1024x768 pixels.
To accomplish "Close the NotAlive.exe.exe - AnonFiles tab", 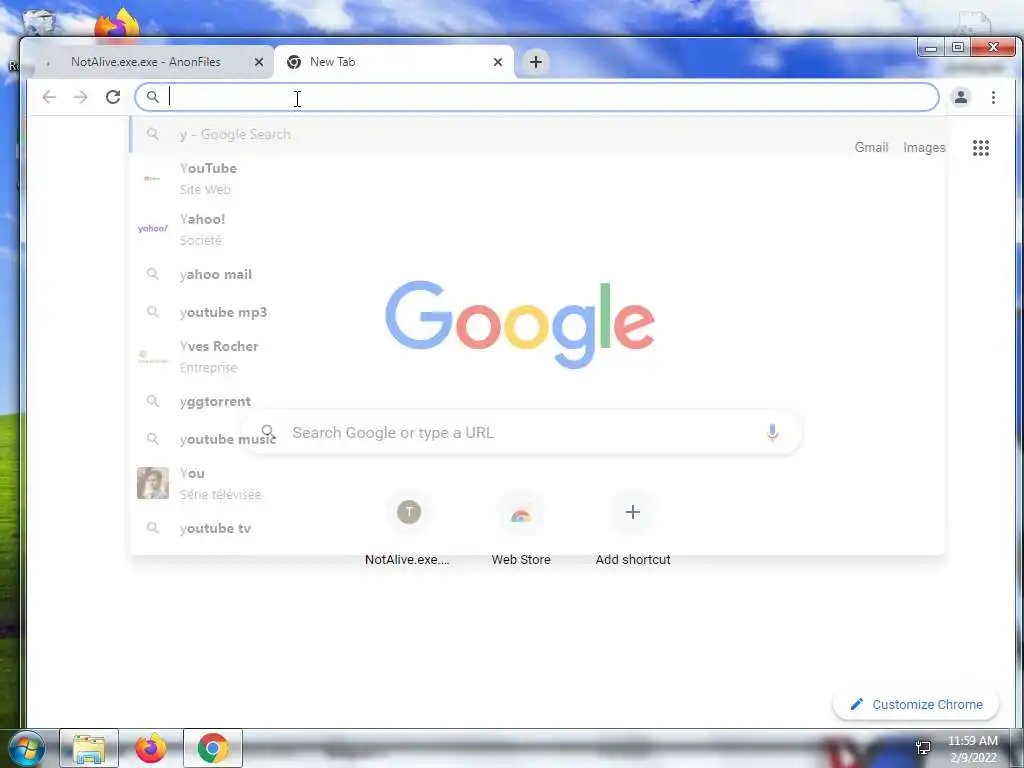I will pos(259,62).
